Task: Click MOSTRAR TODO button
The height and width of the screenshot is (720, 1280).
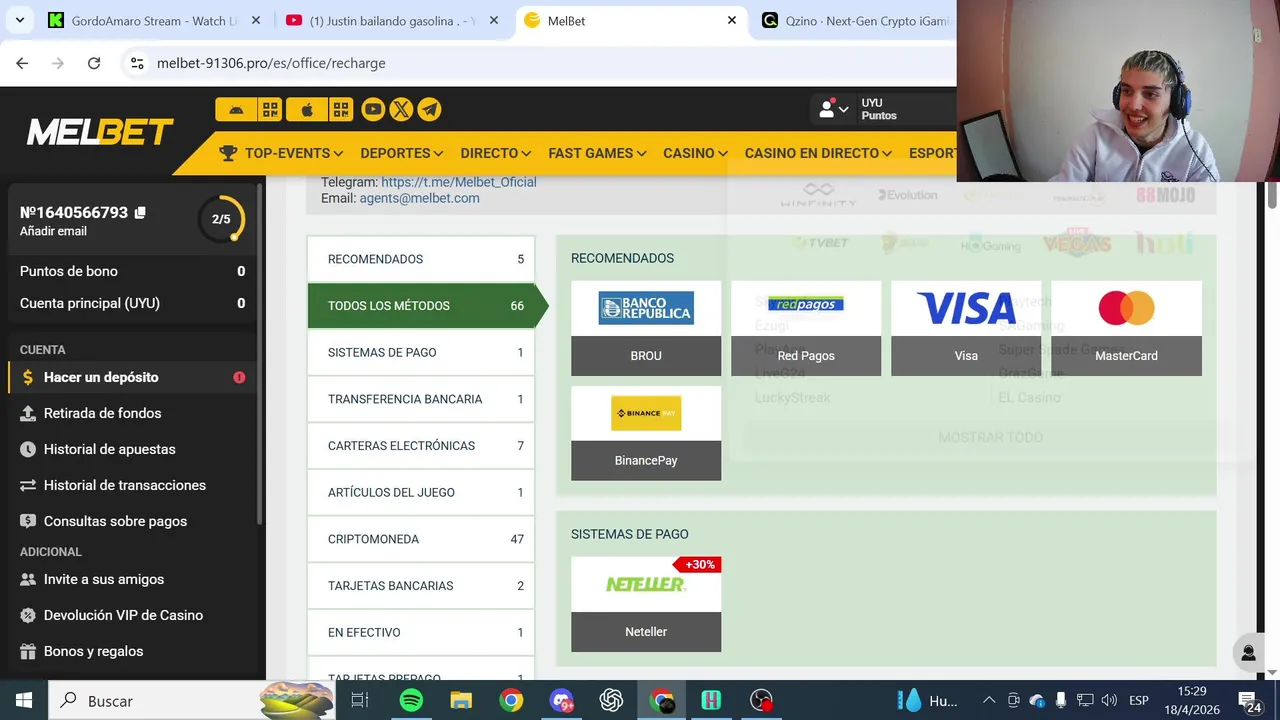Action: (x=990, y=437)
